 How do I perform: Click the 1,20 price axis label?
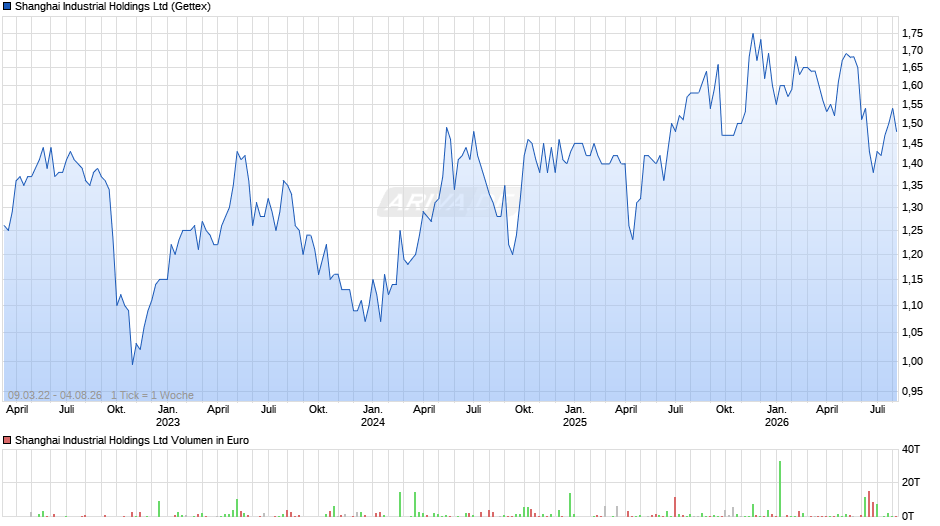912,254
